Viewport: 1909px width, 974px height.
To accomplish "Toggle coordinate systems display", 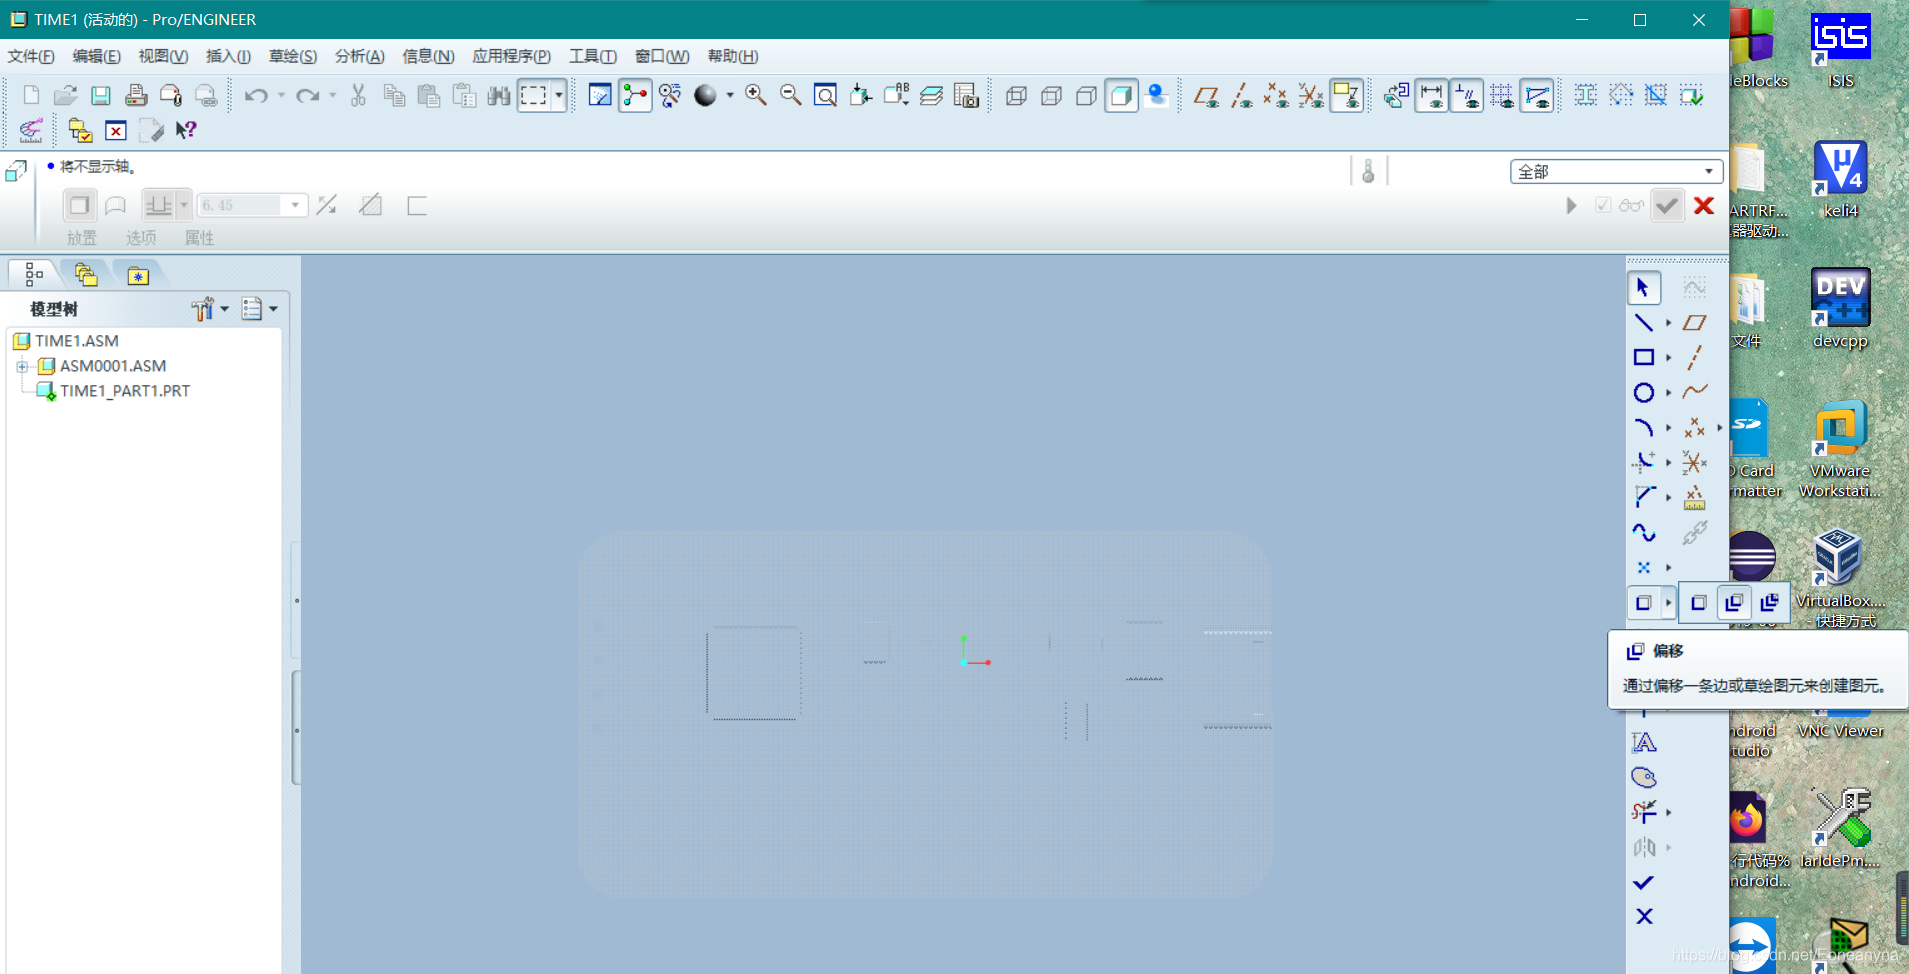I will [1311, 95].
